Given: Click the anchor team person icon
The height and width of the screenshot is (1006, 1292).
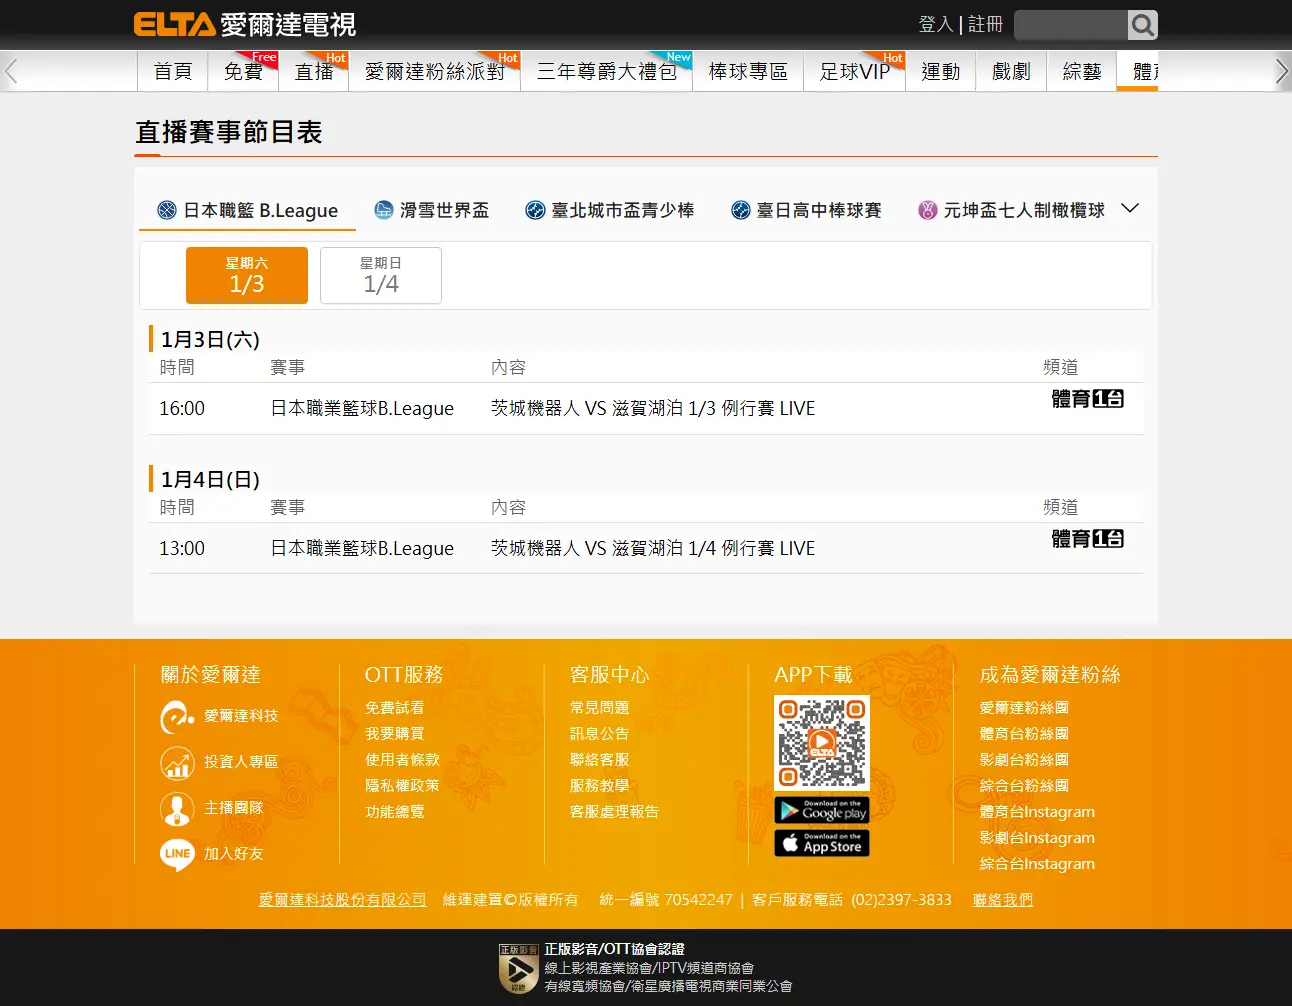Looking at the screenshot, I should tap(177, 808).
